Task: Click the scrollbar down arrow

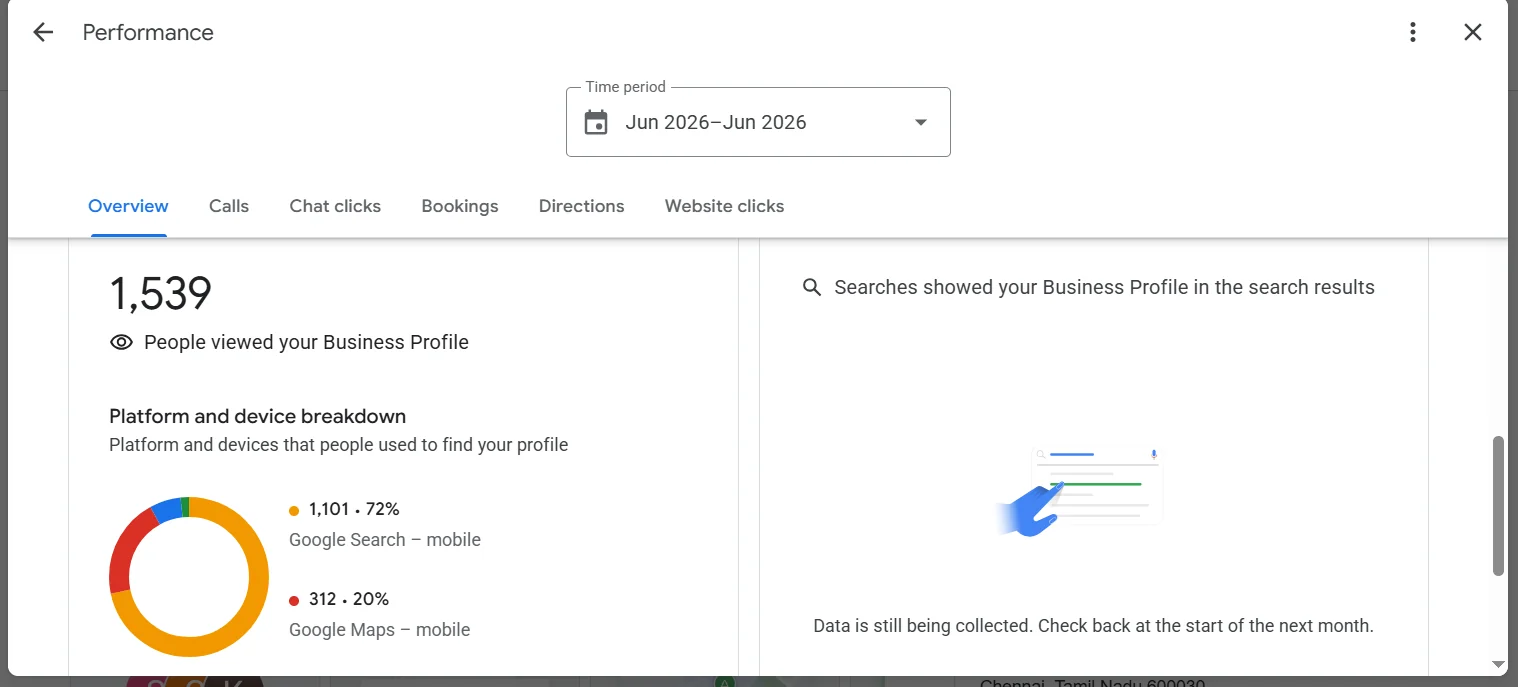Action: pyautogui.click(x=1498, y=664)
